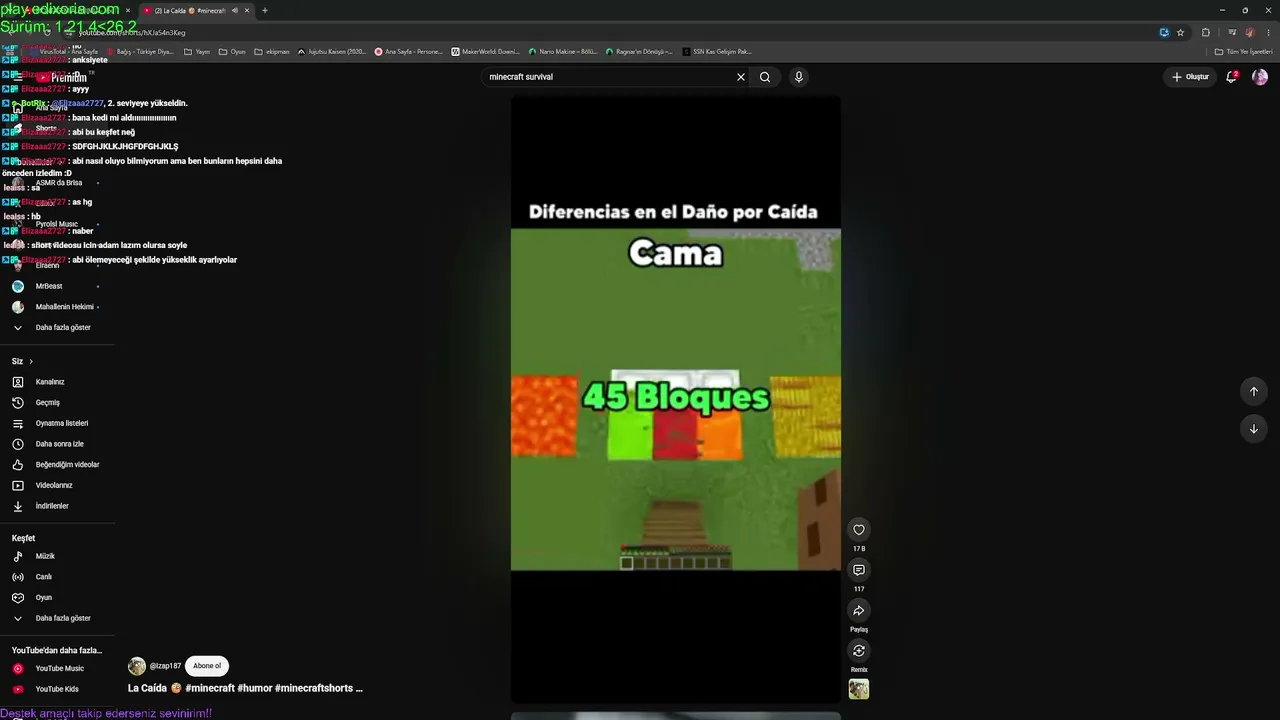1280x720 pixels.
Task: Open the @izap187 channel link
Action: (165, 666)
